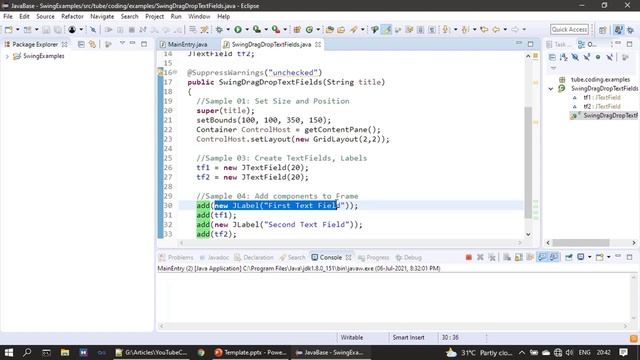Switch to SwingDragDropTextFields.java editor tab
This screenshot has width=640, height=360.
click(271, 44)
